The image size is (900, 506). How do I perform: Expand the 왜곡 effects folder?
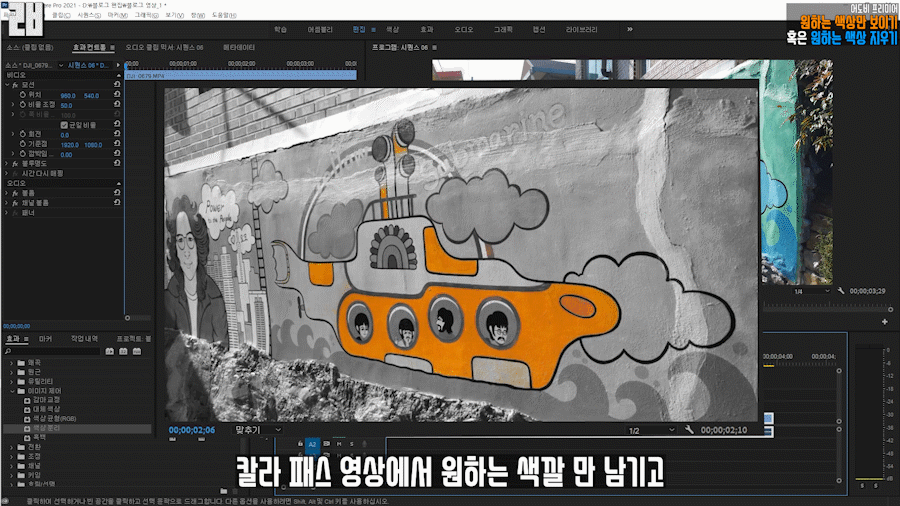(x=11, y=363)
